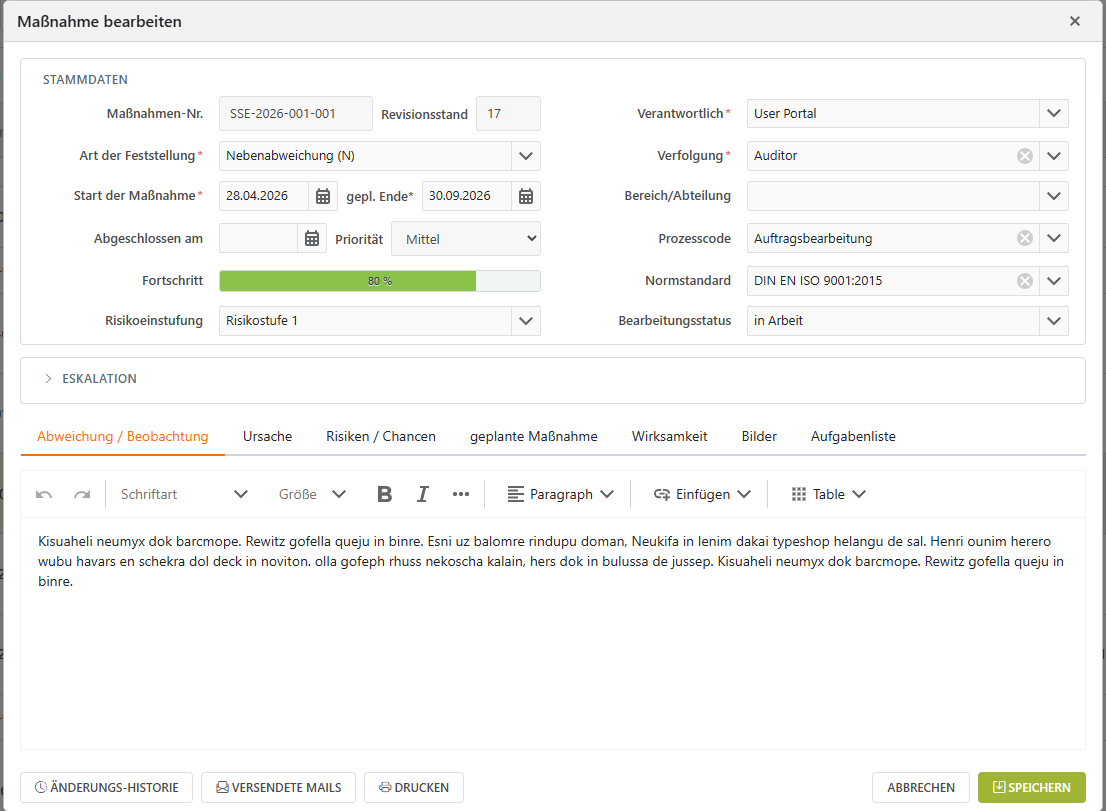The width and height of the screenshot is (1106, 811).
Task: Open Prozesscode dropdown arrow
Action: (1054, 238)
